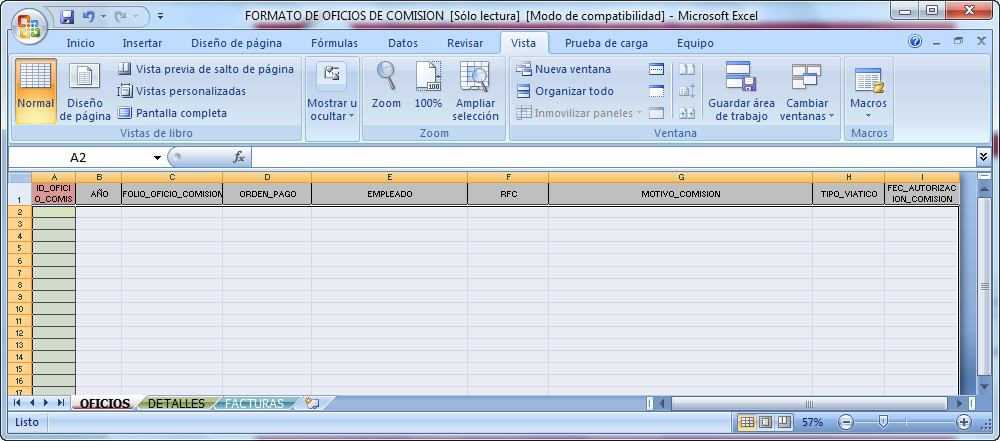Open the Revisar tab
The height and width of the screenshot is (441, 1000).
coord(465,43)
